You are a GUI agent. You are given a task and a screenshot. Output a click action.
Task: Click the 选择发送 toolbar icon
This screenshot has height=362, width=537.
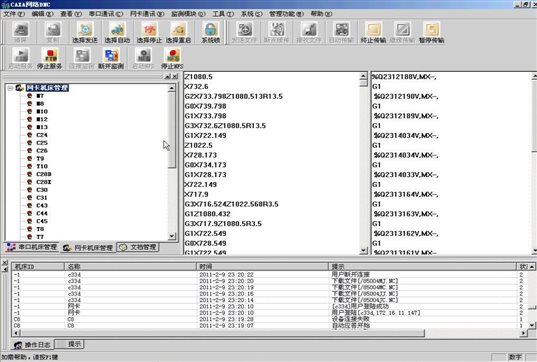(85, 29)
